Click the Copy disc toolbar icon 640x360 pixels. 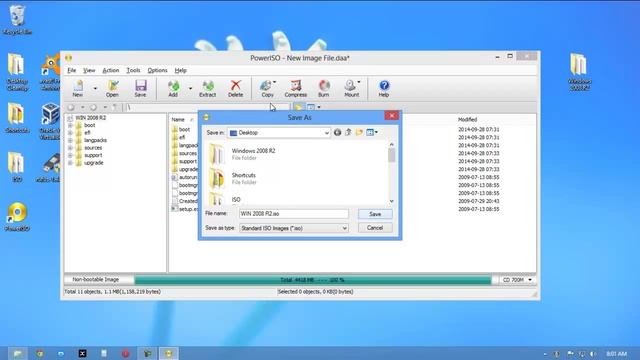(267, 88)
